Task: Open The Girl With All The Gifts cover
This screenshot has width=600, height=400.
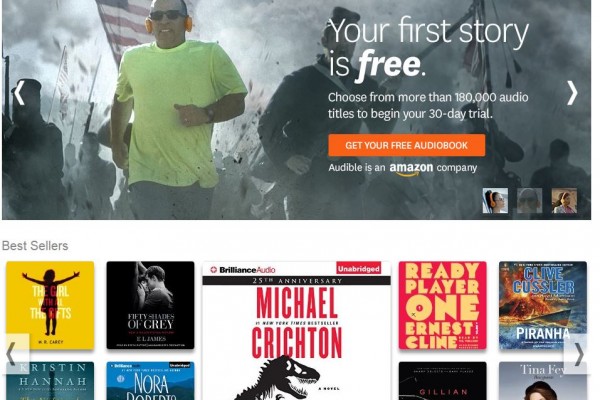Action: point(50,305)
